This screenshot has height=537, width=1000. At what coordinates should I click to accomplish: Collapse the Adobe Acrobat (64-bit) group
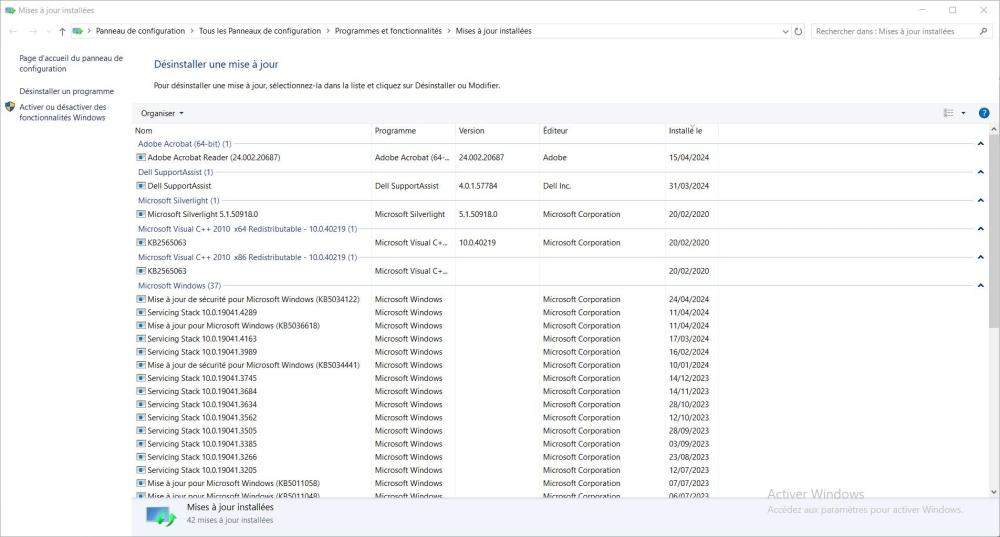point(980,144)
